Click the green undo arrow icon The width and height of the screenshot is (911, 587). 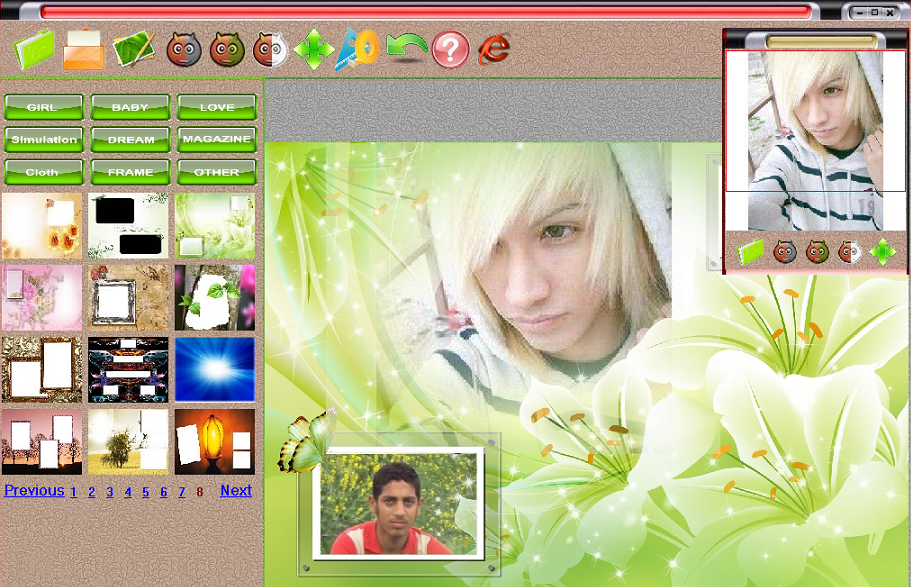click(406, 48)
